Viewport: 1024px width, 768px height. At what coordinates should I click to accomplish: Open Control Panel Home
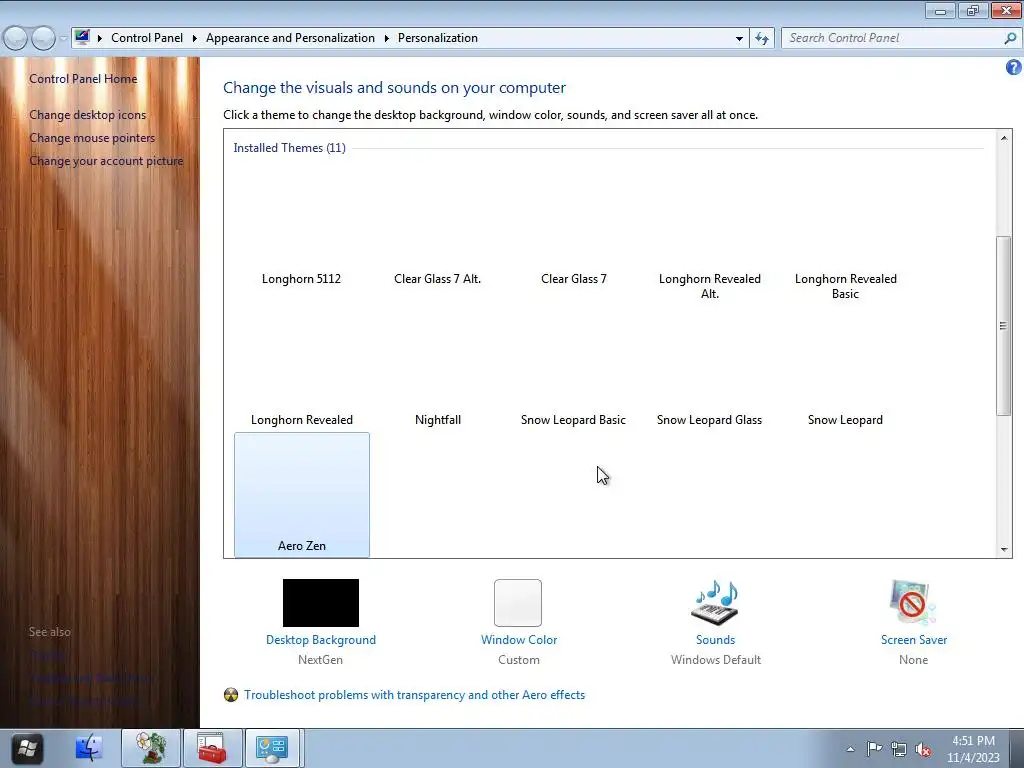83,79
